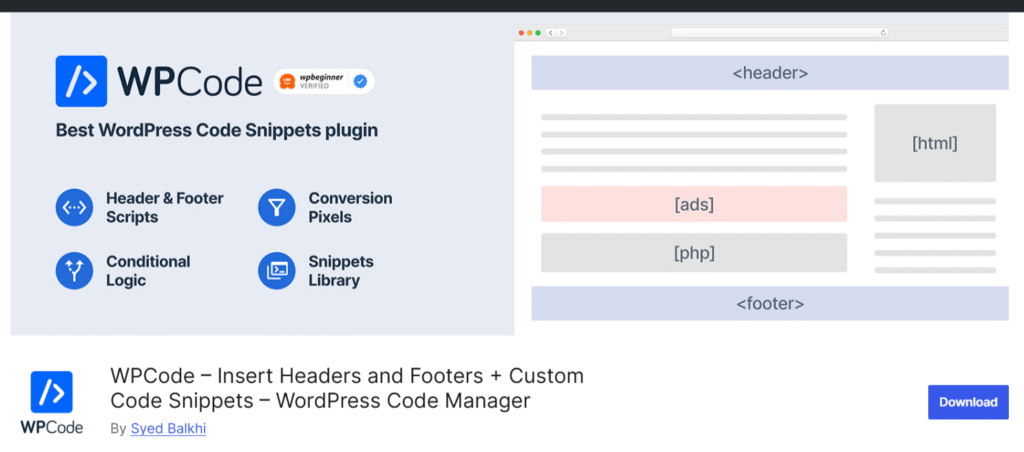
Task: Click the yellow minimize dot in mockup browser
Action: (x=530, y=33)
